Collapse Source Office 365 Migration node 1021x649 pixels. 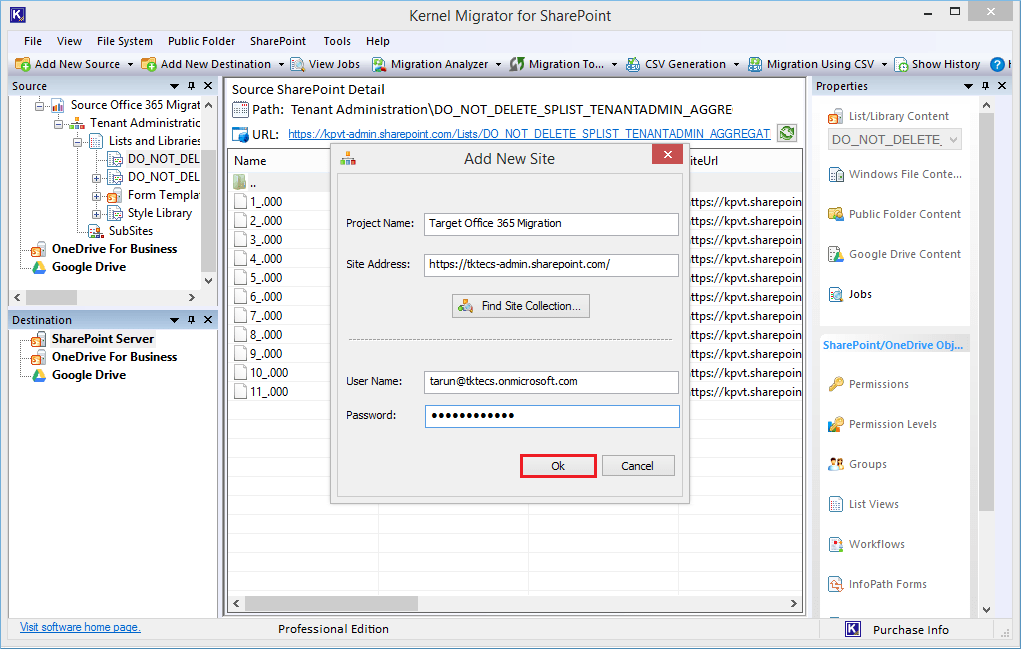pyautogui.click(x=40, y=105)
